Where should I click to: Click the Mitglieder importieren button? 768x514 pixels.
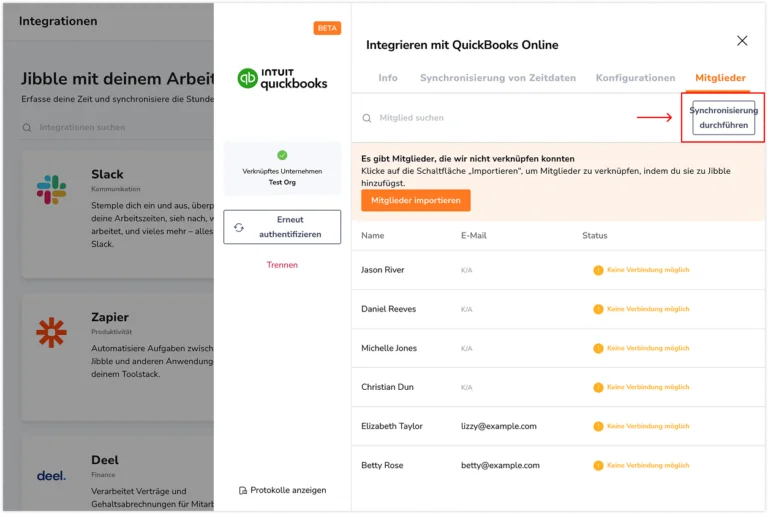(415, 200)
